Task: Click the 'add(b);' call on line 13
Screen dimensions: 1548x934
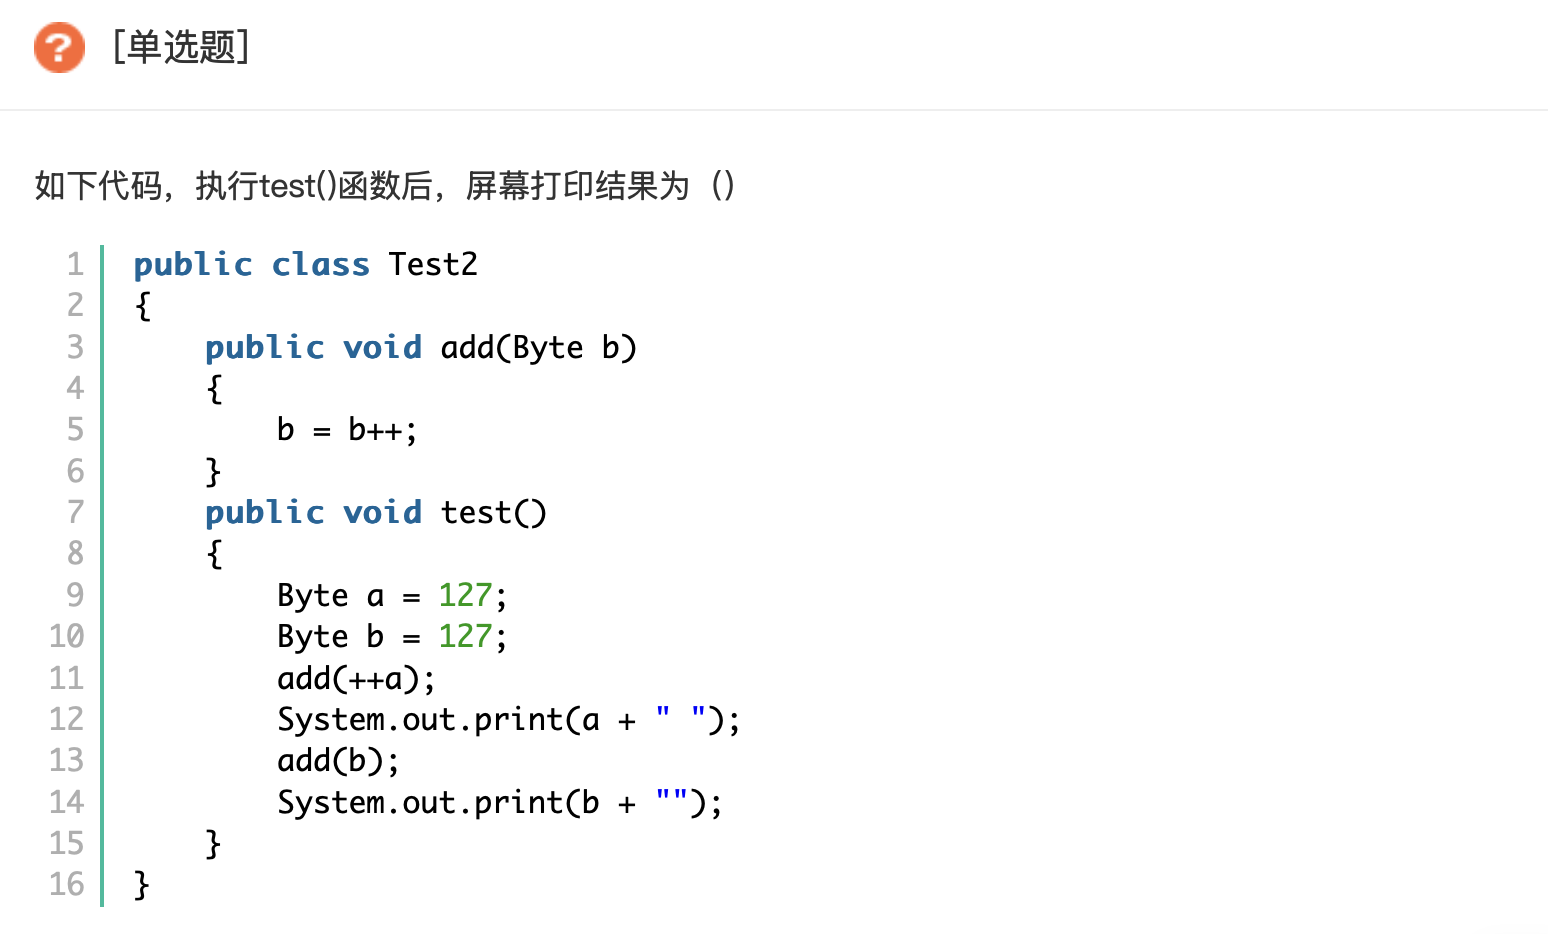Action: 339,761
